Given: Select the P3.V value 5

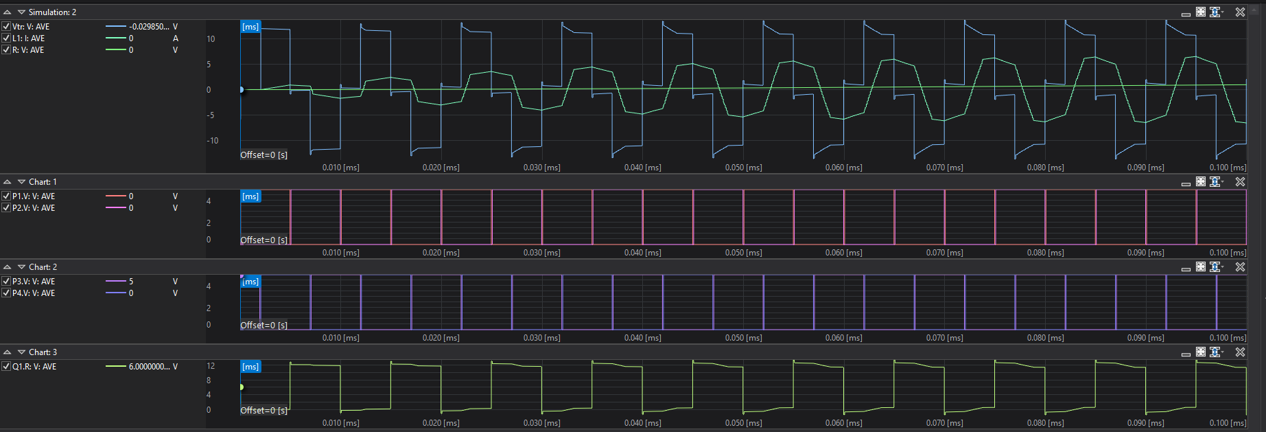Looking at the screenshot, I should [131, 282].
